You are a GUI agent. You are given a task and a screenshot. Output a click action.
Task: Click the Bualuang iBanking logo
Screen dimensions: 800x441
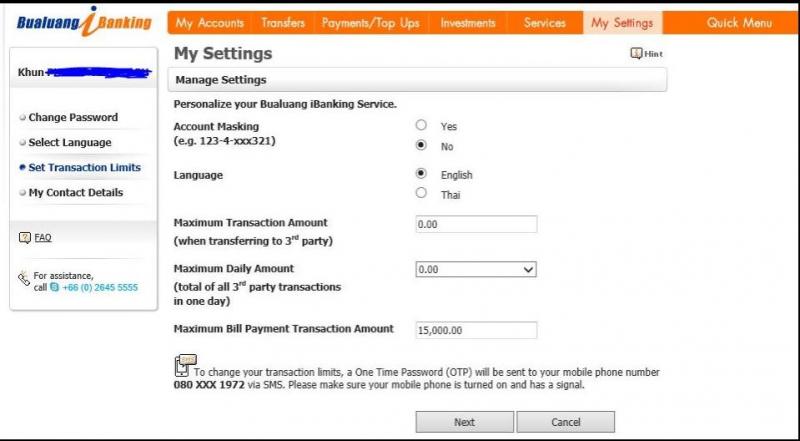coord(77,21)
